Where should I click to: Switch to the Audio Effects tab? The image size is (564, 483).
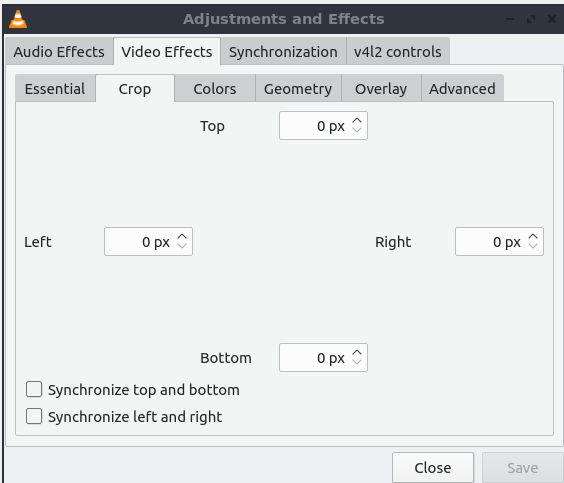click(59, 52)
